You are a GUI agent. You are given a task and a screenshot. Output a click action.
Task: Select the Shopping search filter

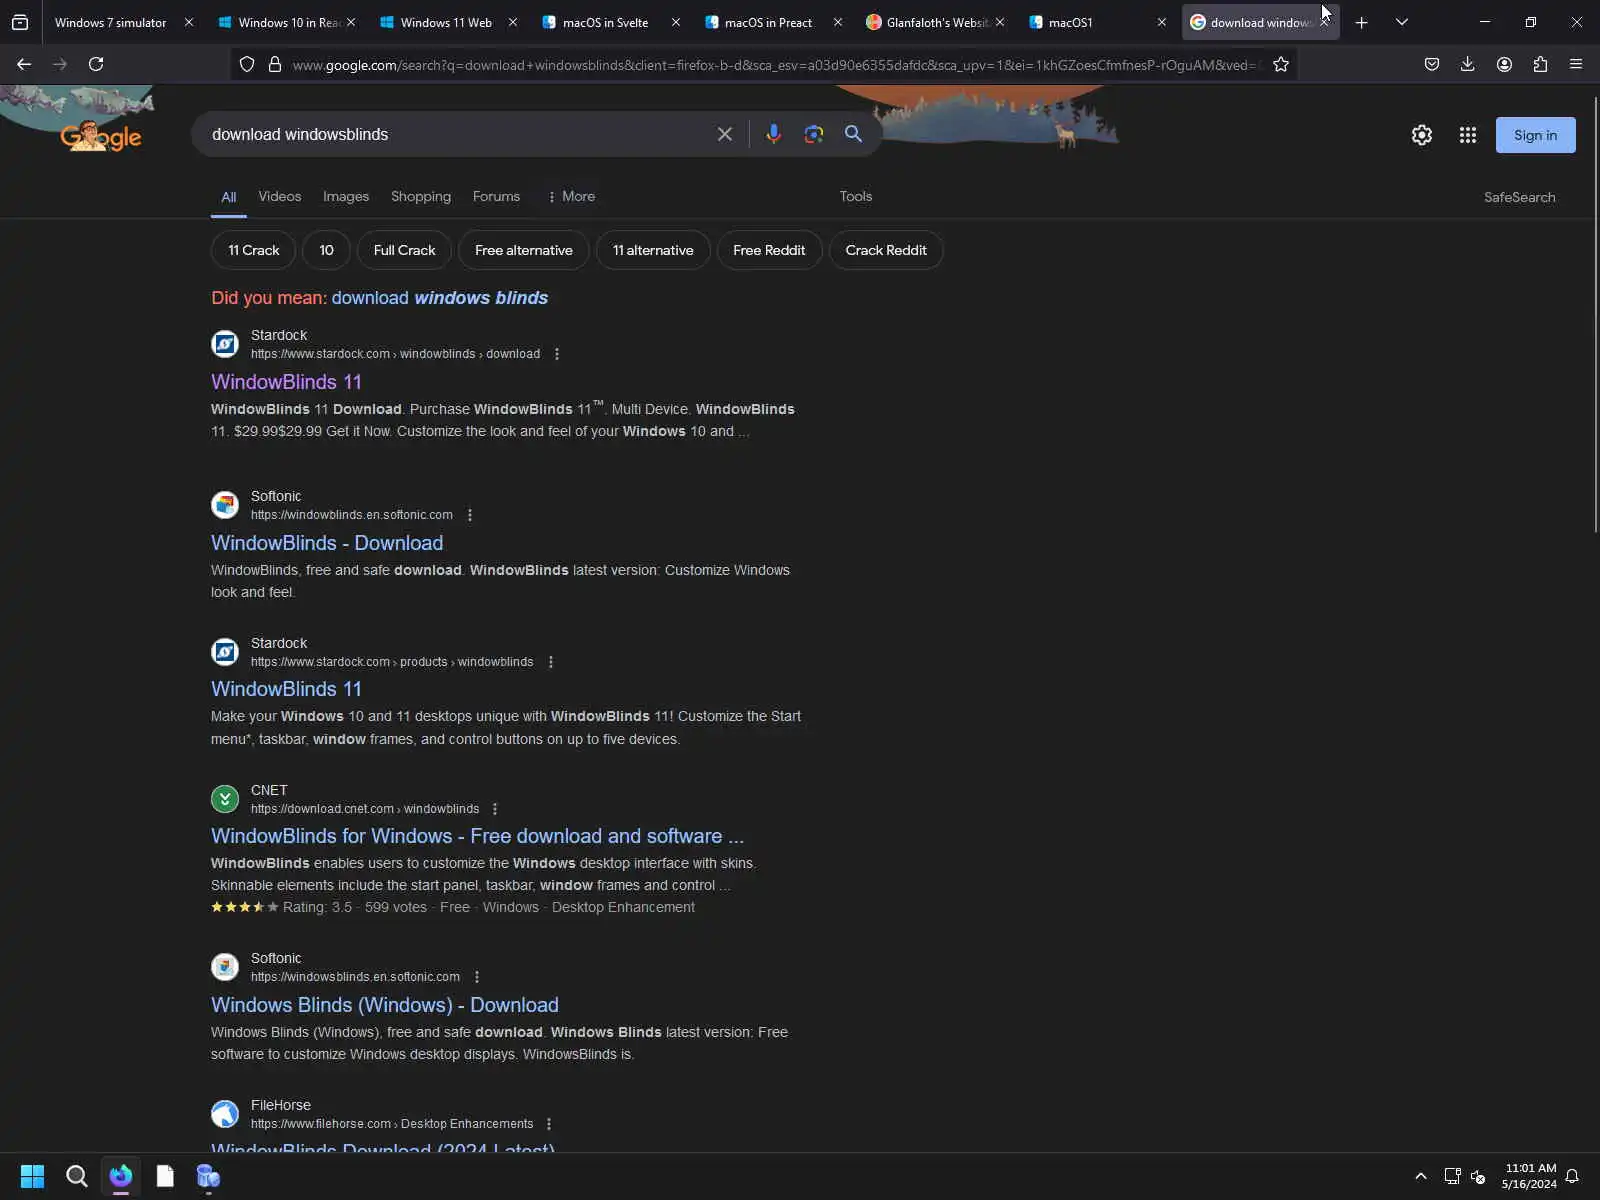click(421, 196)
